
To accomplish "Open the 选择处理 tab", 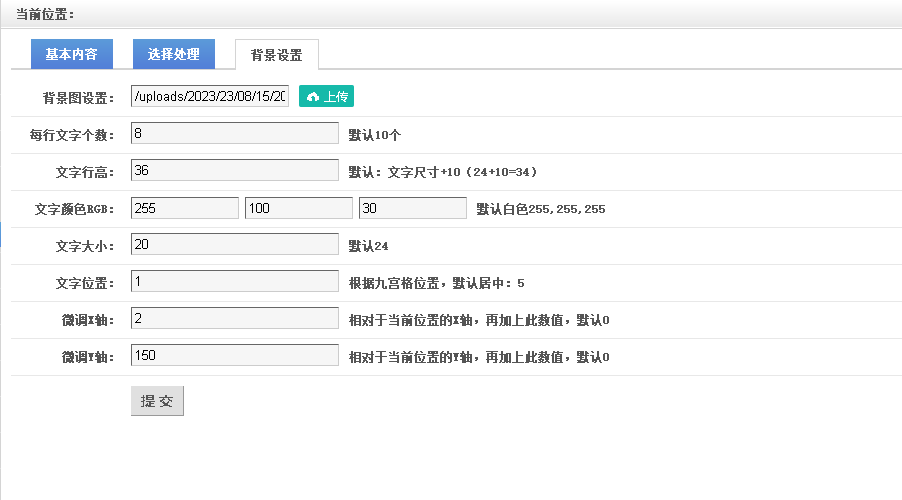I will click(174, 54).
